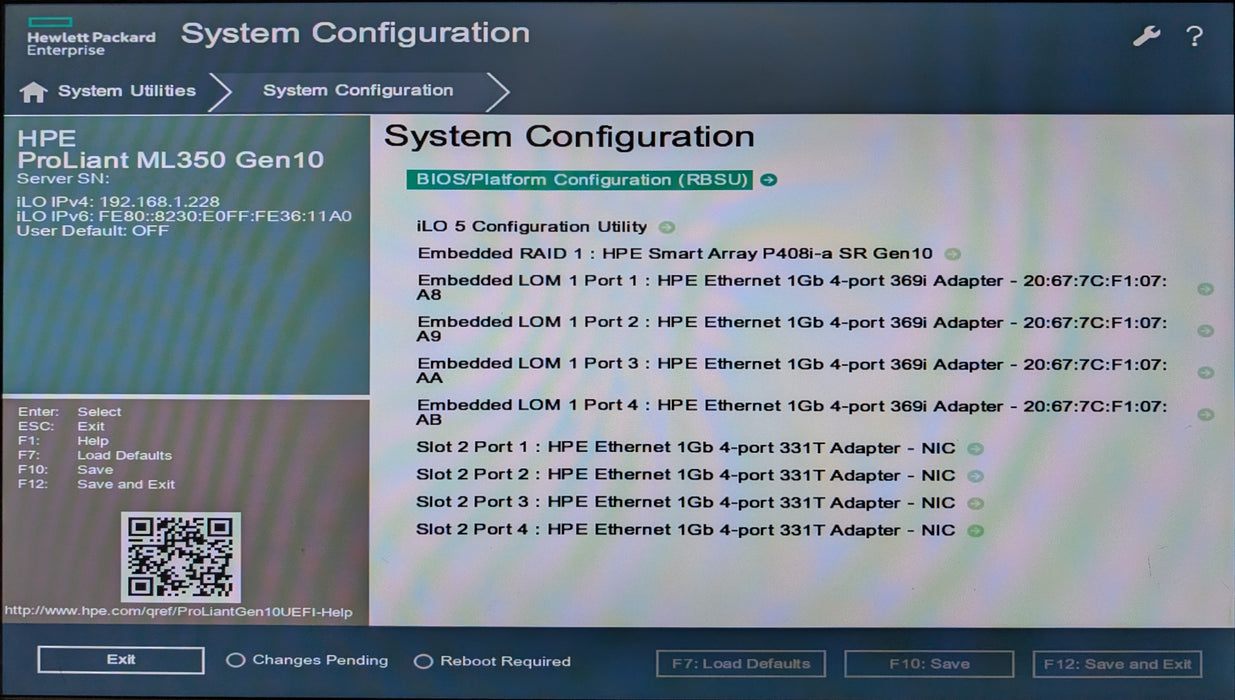The height and width of the screenshot is (700, 1235).
Task: Go home via the house icon
Action: click(x=33, y=91)
